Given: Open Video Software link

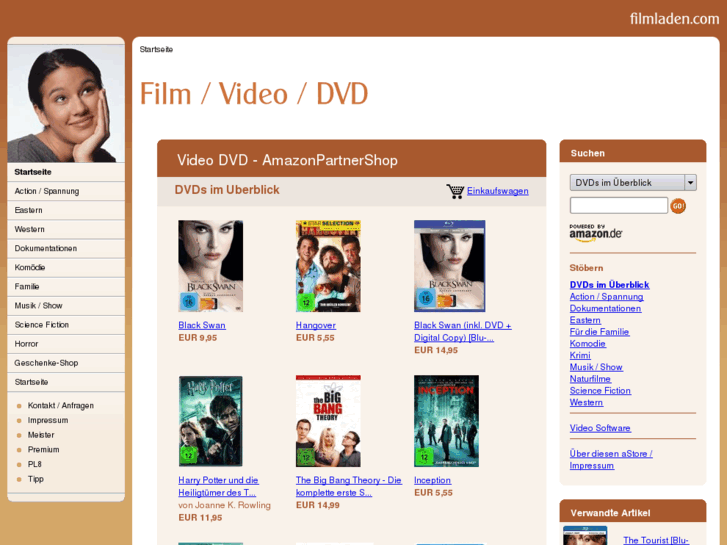Looking at the screenshot, I should coord(600,428).
